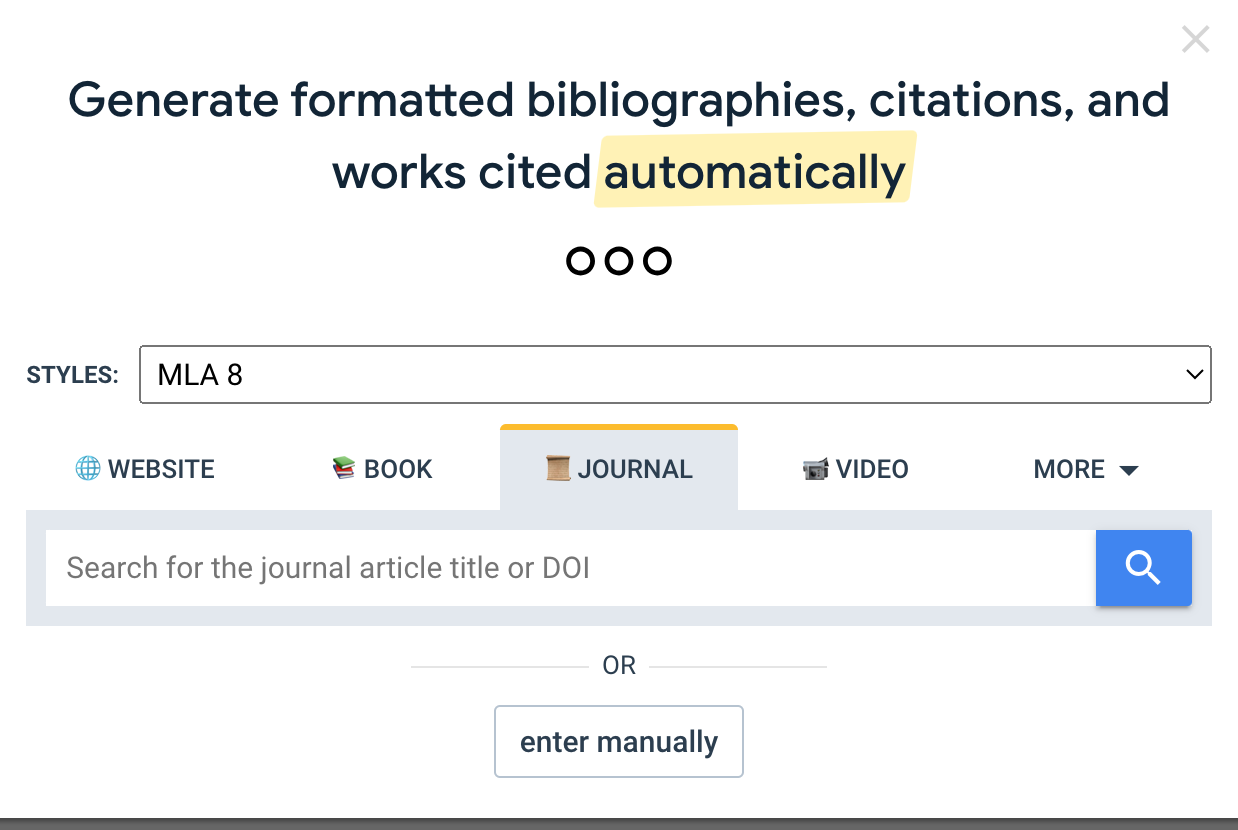Close the citation generator dialog
Screen dimensions: 1238x830
(1195, 40)
